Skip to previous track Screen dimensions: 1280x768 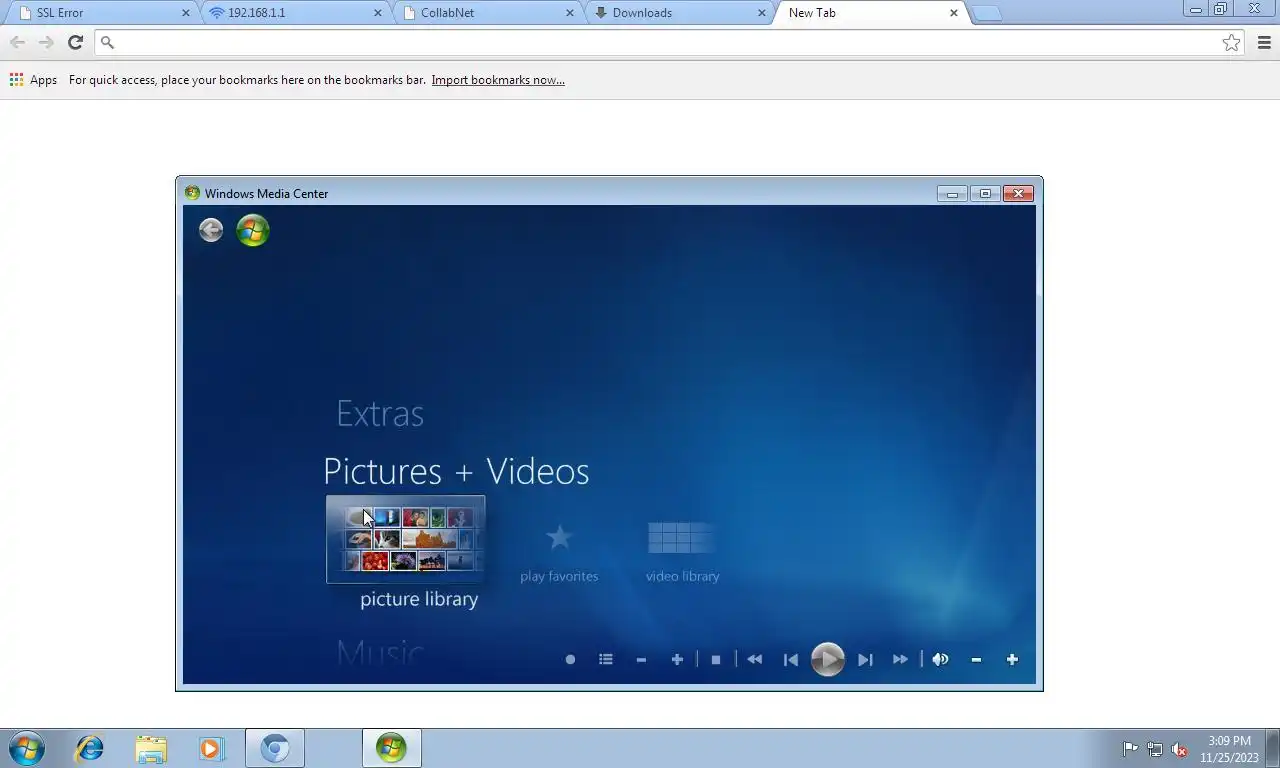[x=791, y=660]
